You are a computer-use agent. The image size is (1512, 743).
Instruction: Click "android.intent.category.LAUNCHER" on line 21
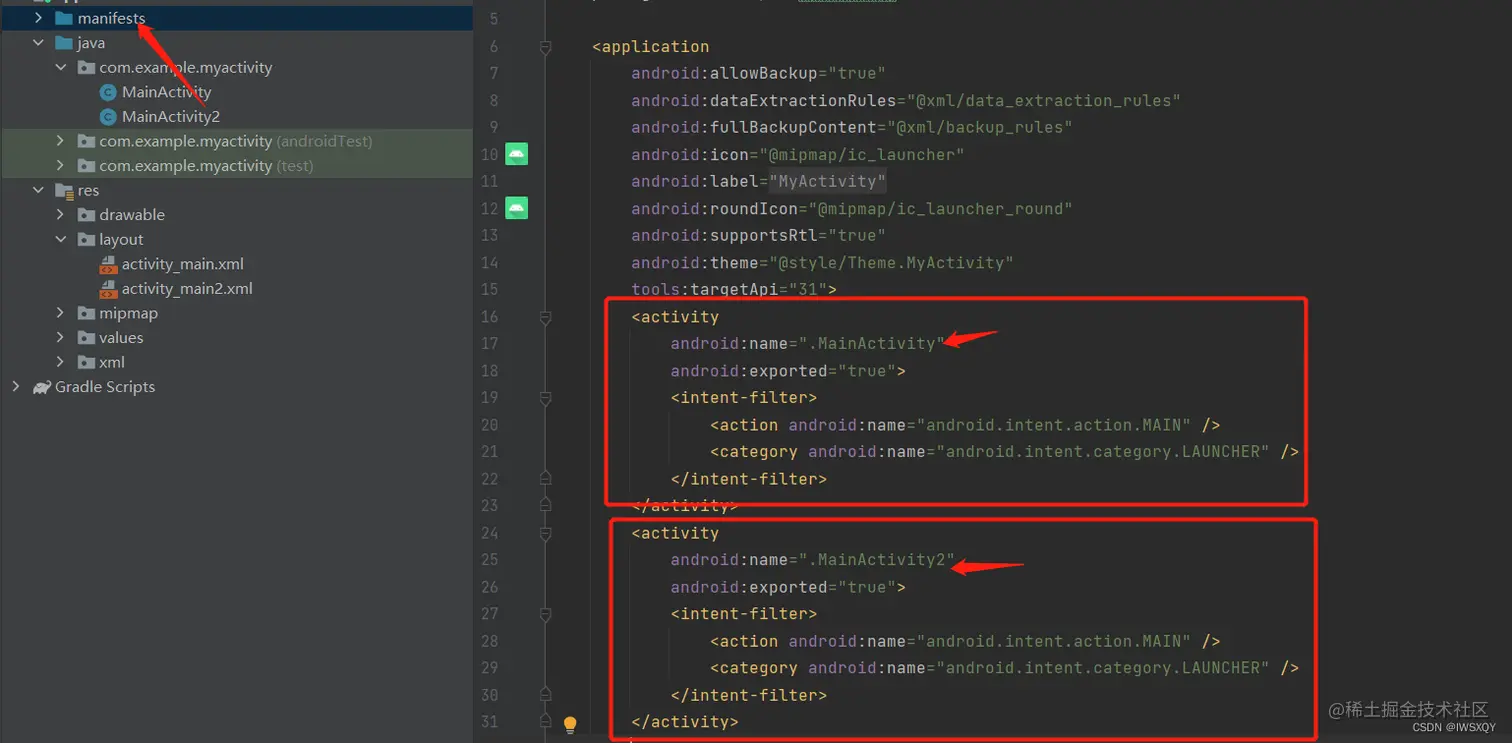pyautogui.click(x=1102, y=452)
